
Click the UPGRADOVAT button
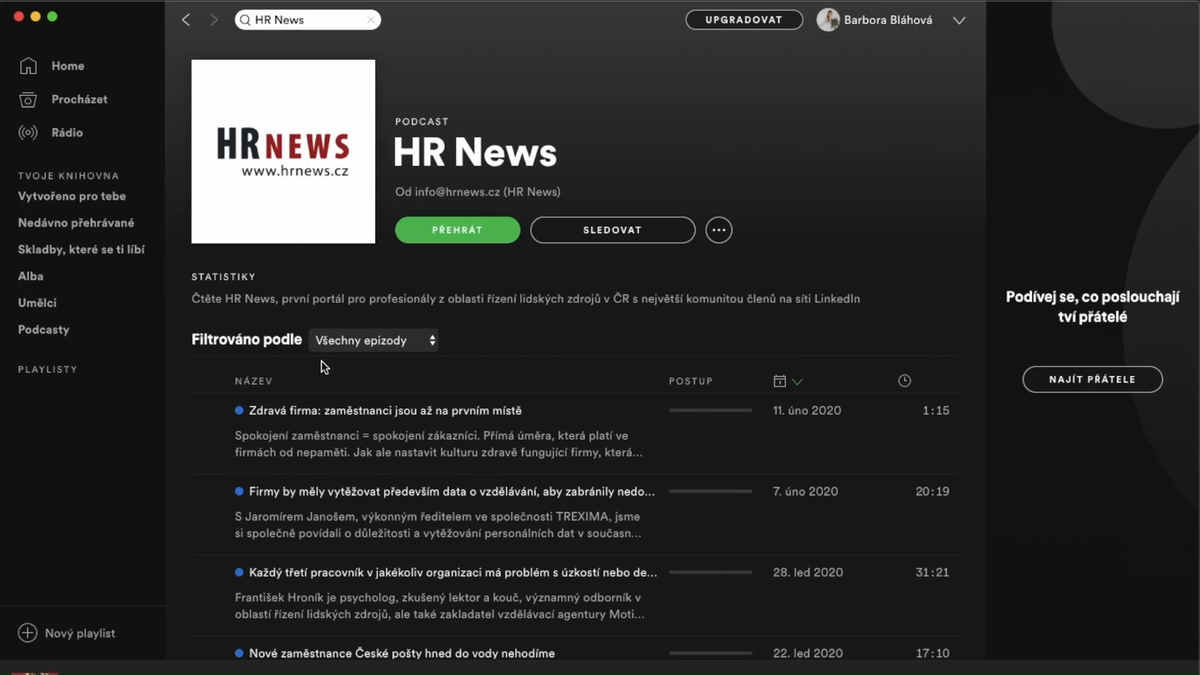(744, 20)
